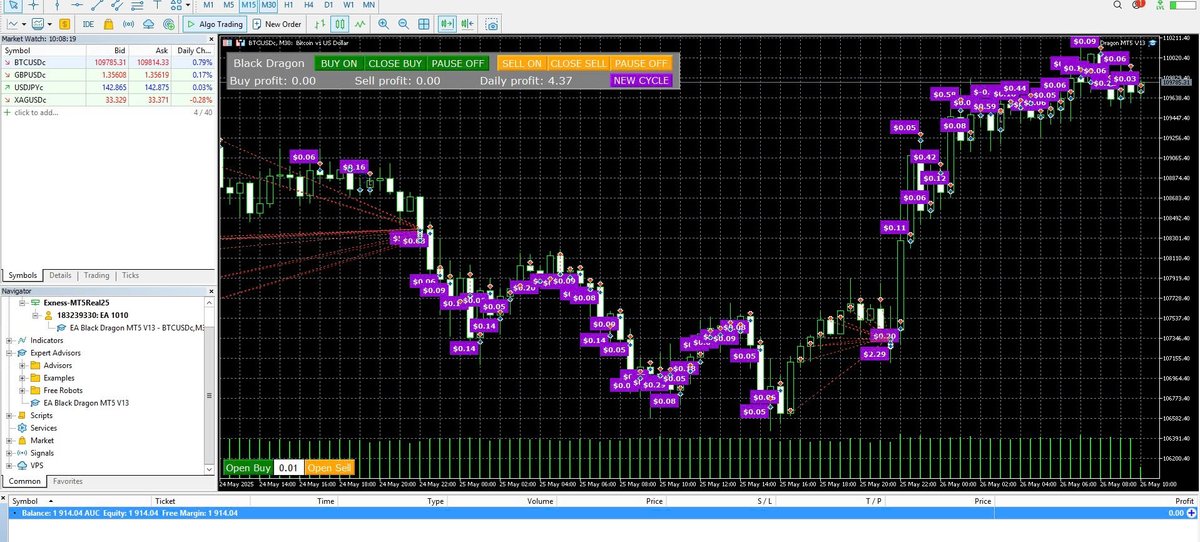The height and width of the screenshot is (542, 1200).
Task: Open Market shopping bag toolbar icon
Action: [x=108, y=23]
